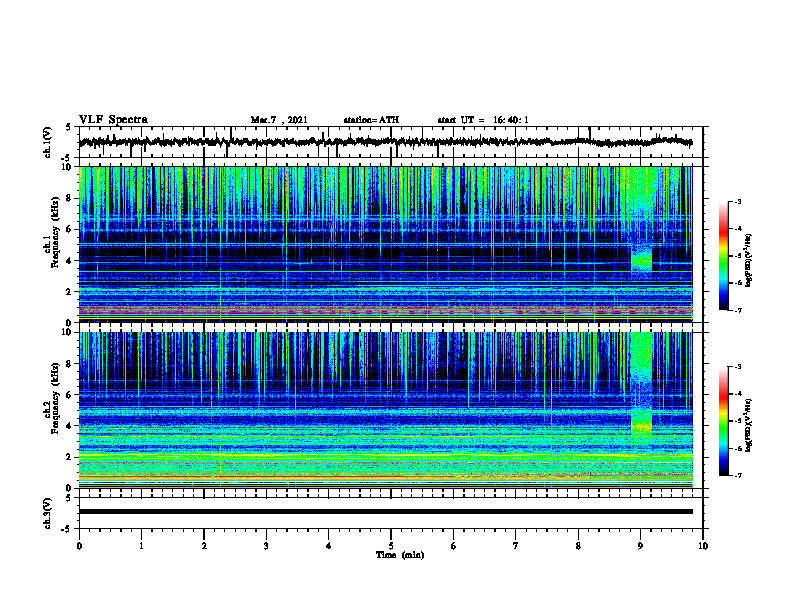Click the ch.3 flat black voltage trace

385,512
